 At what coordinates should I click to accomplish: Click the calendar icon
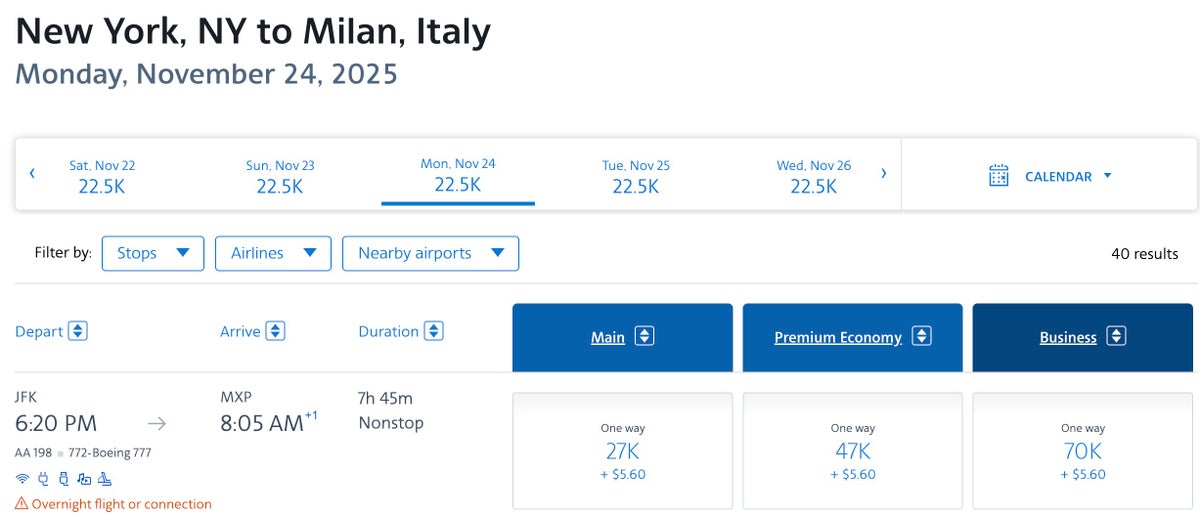[998, 176]
